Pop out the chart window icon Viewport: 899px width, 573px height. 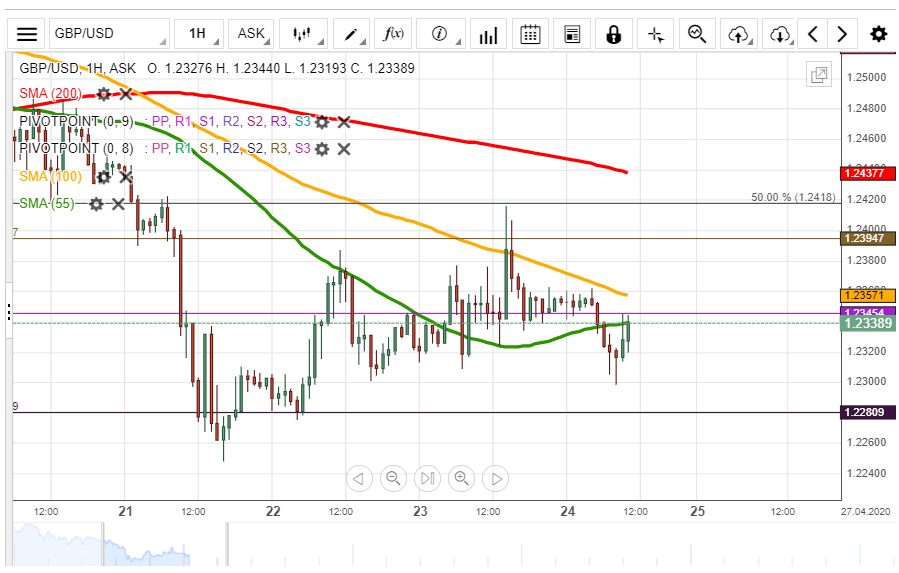819,75
